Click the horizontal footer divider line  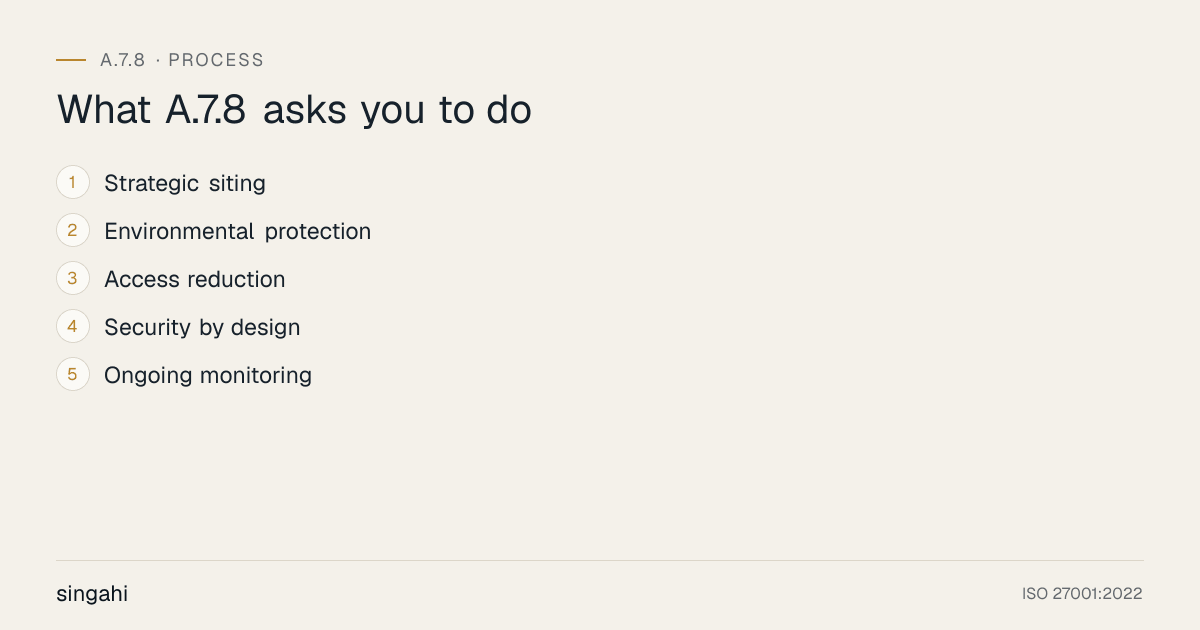(600, 560)
